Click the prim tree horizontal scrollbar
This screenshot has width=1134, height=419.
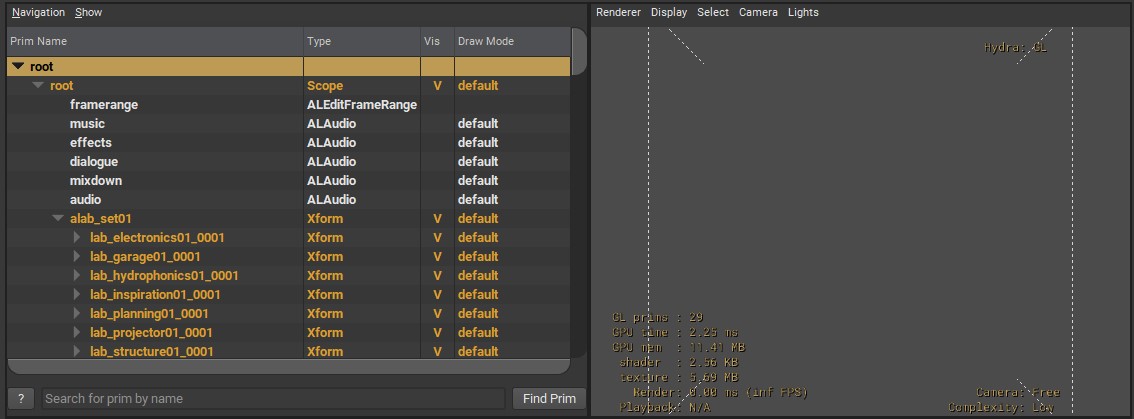click(289, 366)
